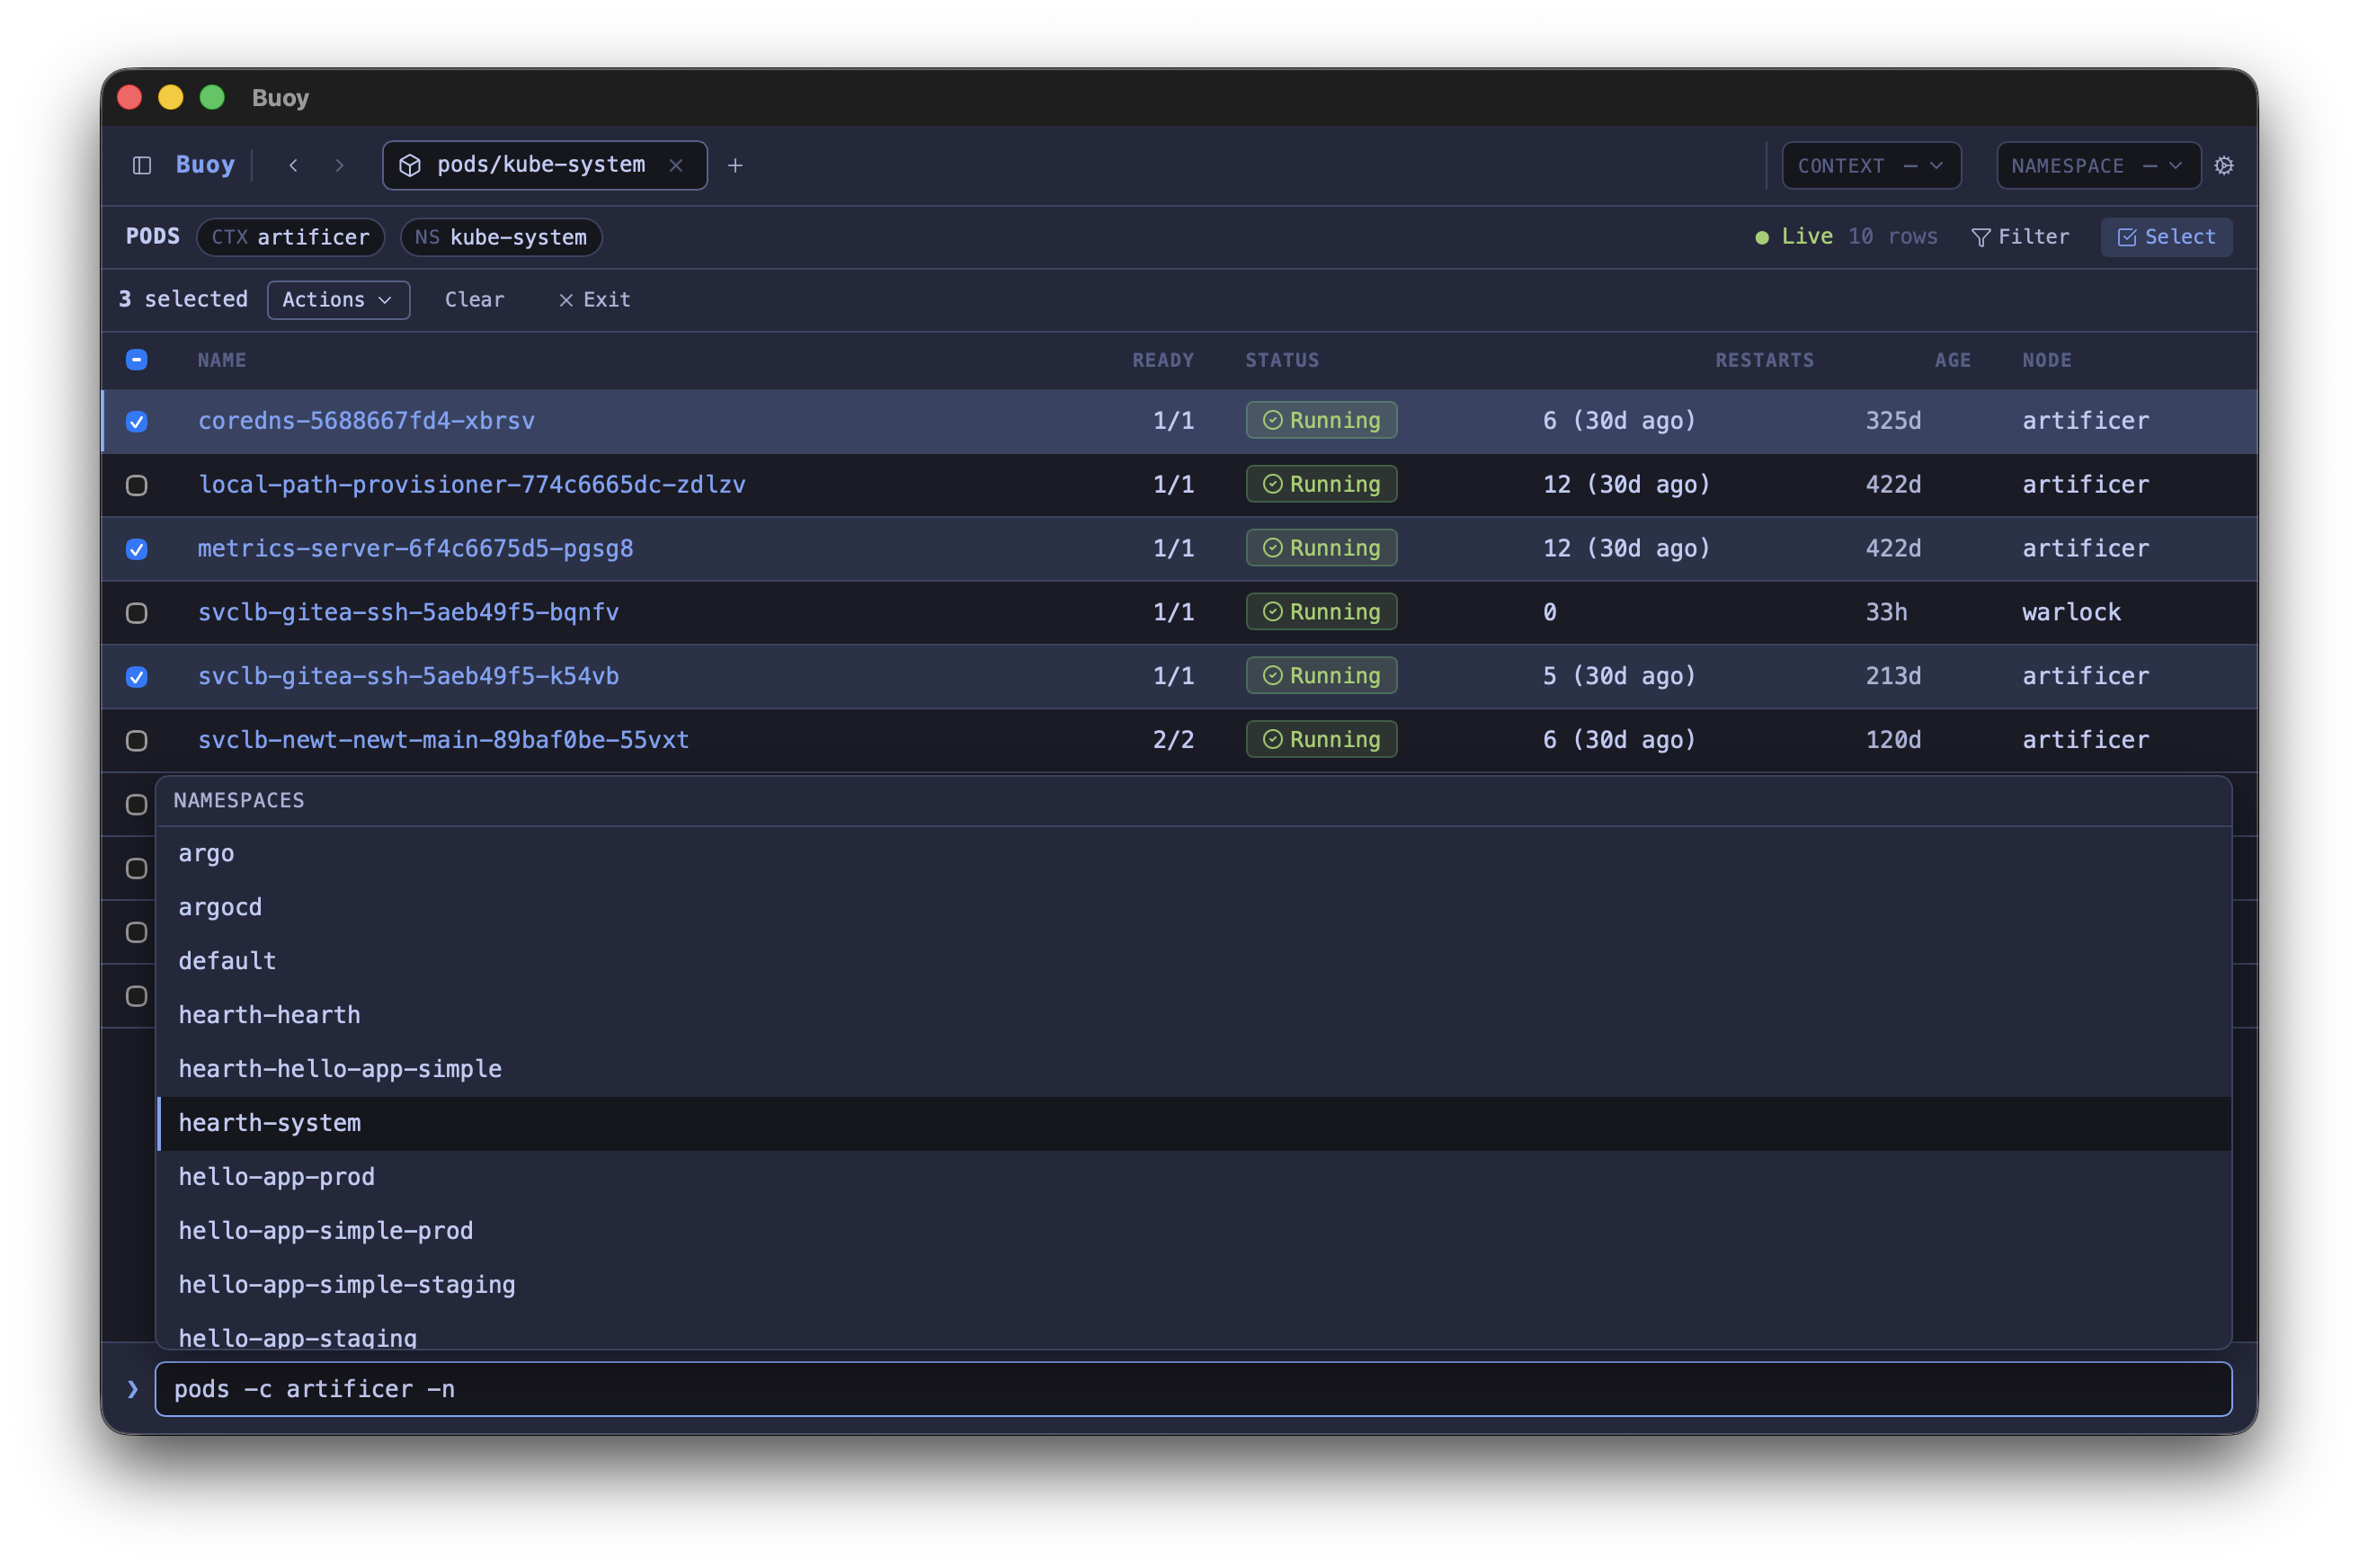Go forward with the right chevron
The width and height of the screenshot is (2359, 1568).
[x=339, y=165]
